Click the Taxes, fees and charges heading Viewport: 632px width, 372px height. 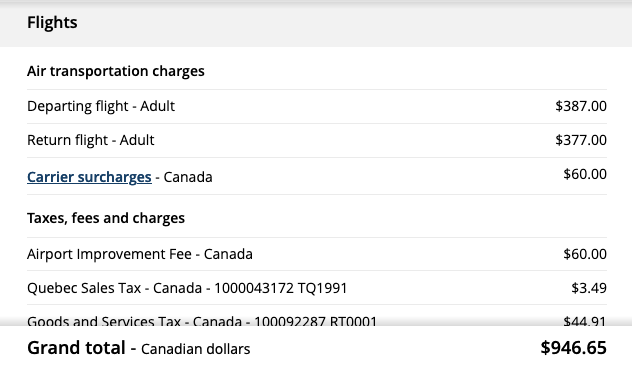coord(106,218)
